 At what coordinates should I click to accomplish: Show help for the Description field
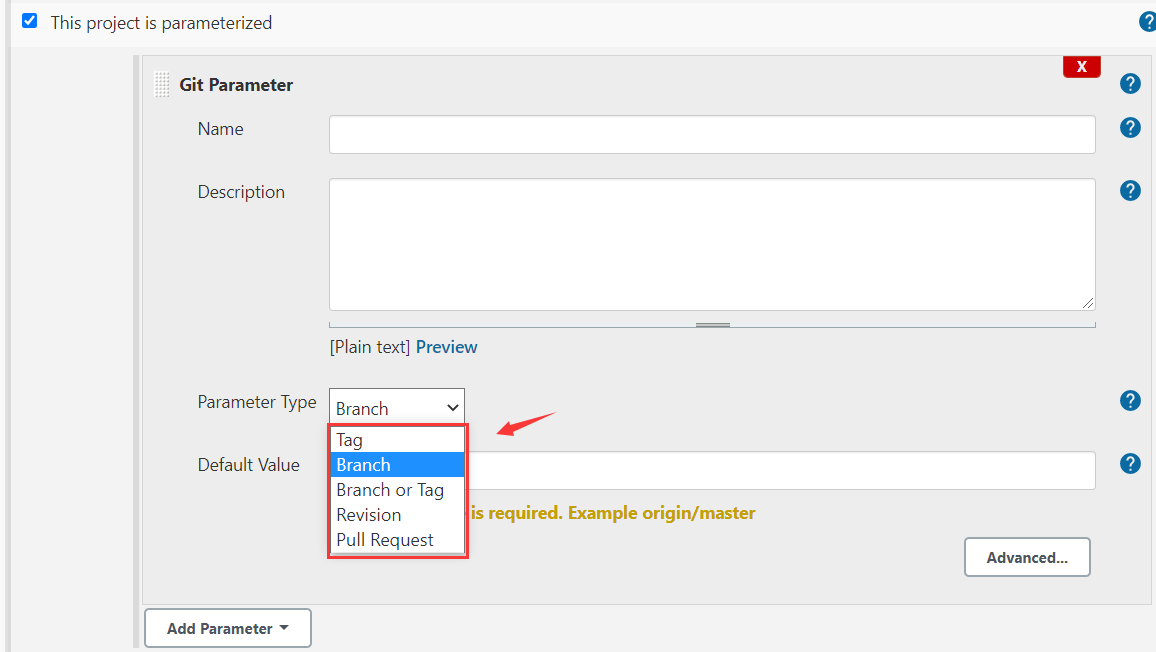(1130, 191)
